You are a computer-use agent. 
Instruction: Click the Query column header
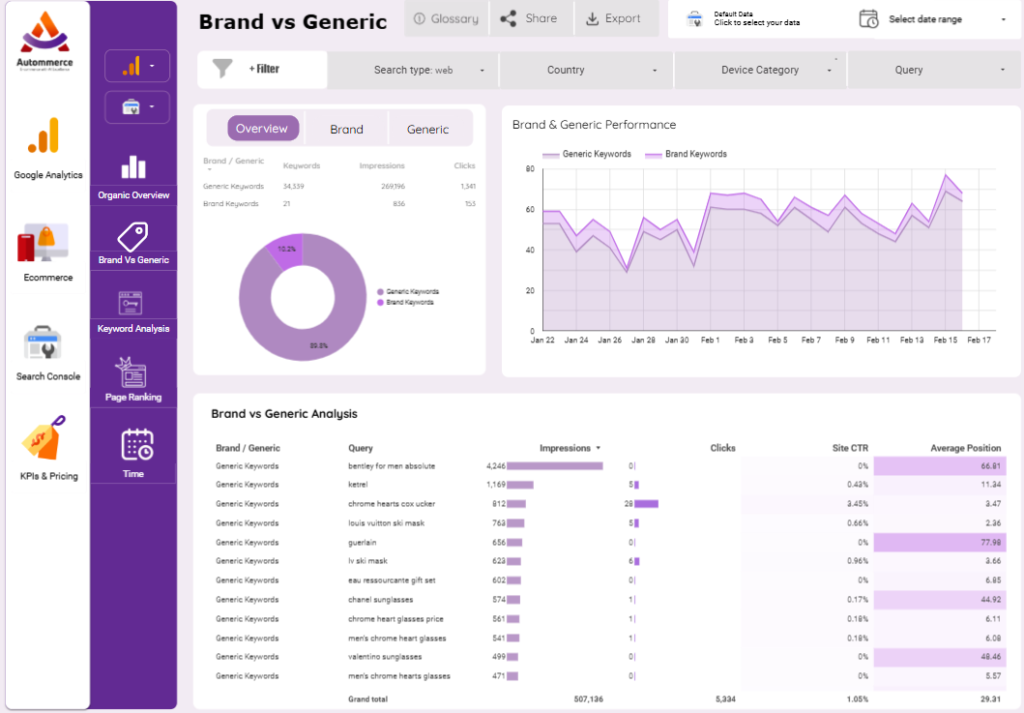[x=360, y=449]
